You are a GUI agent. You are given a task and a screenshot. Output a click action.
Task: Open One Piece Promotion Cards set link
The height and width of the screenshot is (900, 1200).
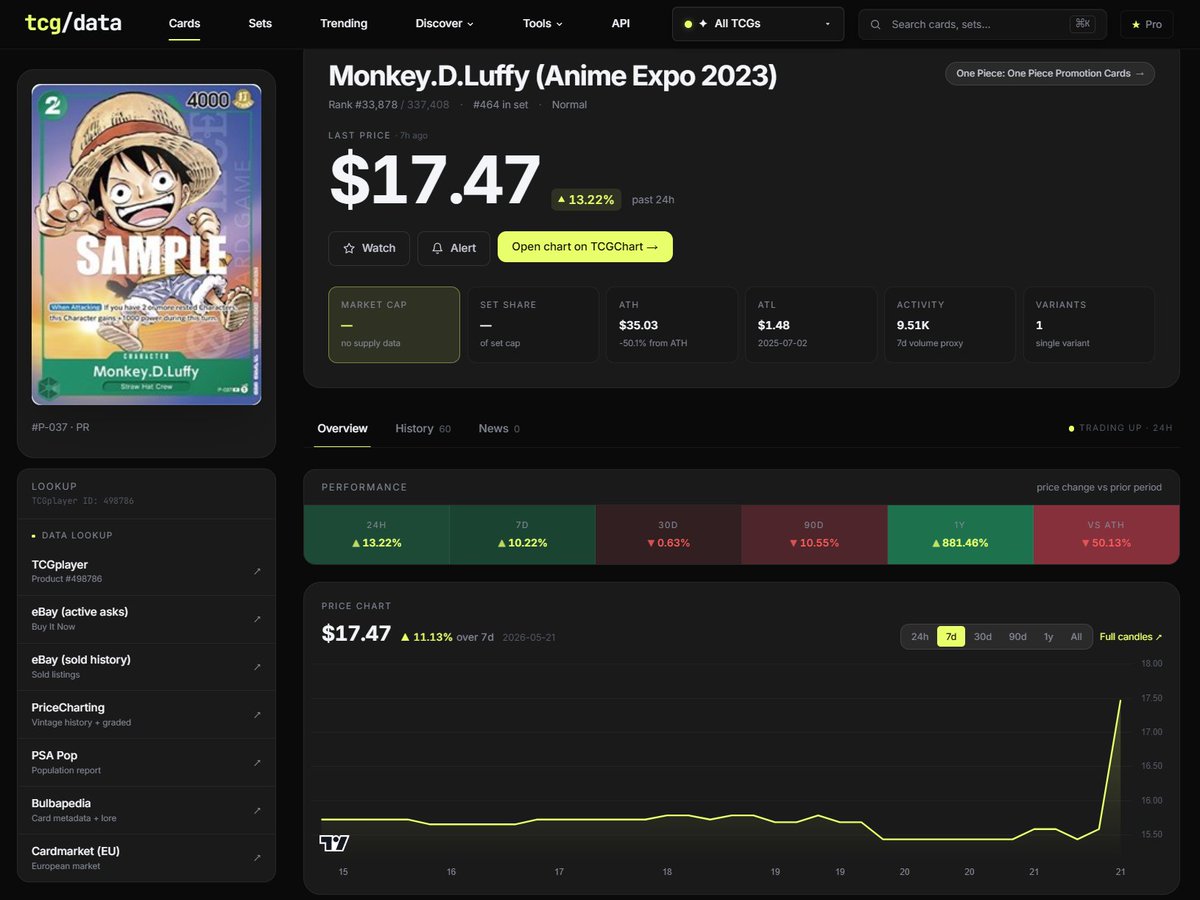(x=1049, y=73)
